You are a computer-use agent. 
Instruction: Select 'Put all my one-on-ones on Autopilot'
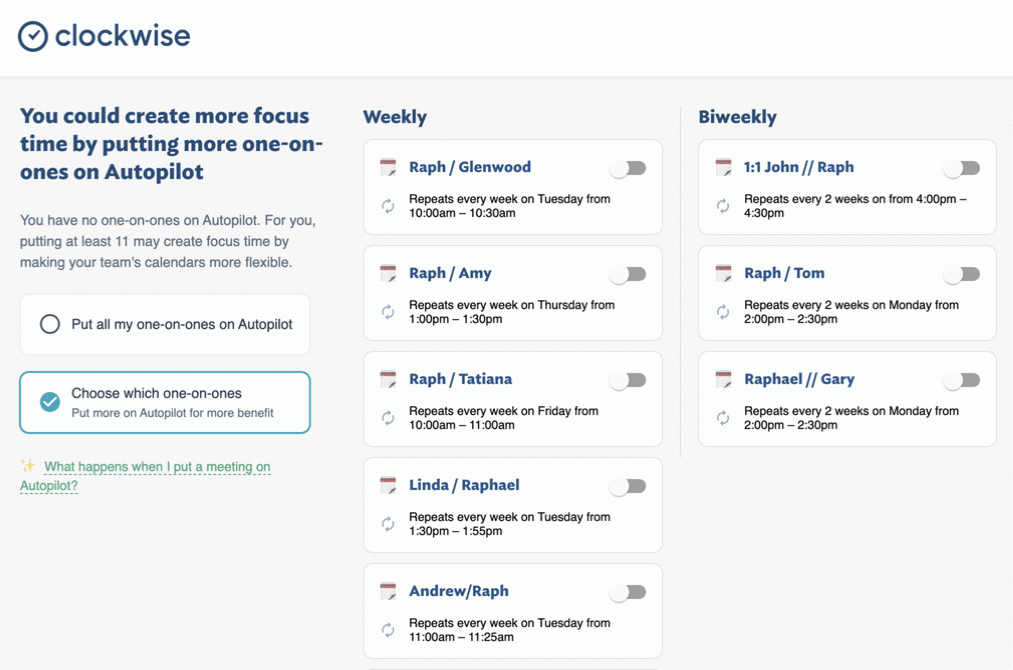(50, 324)
